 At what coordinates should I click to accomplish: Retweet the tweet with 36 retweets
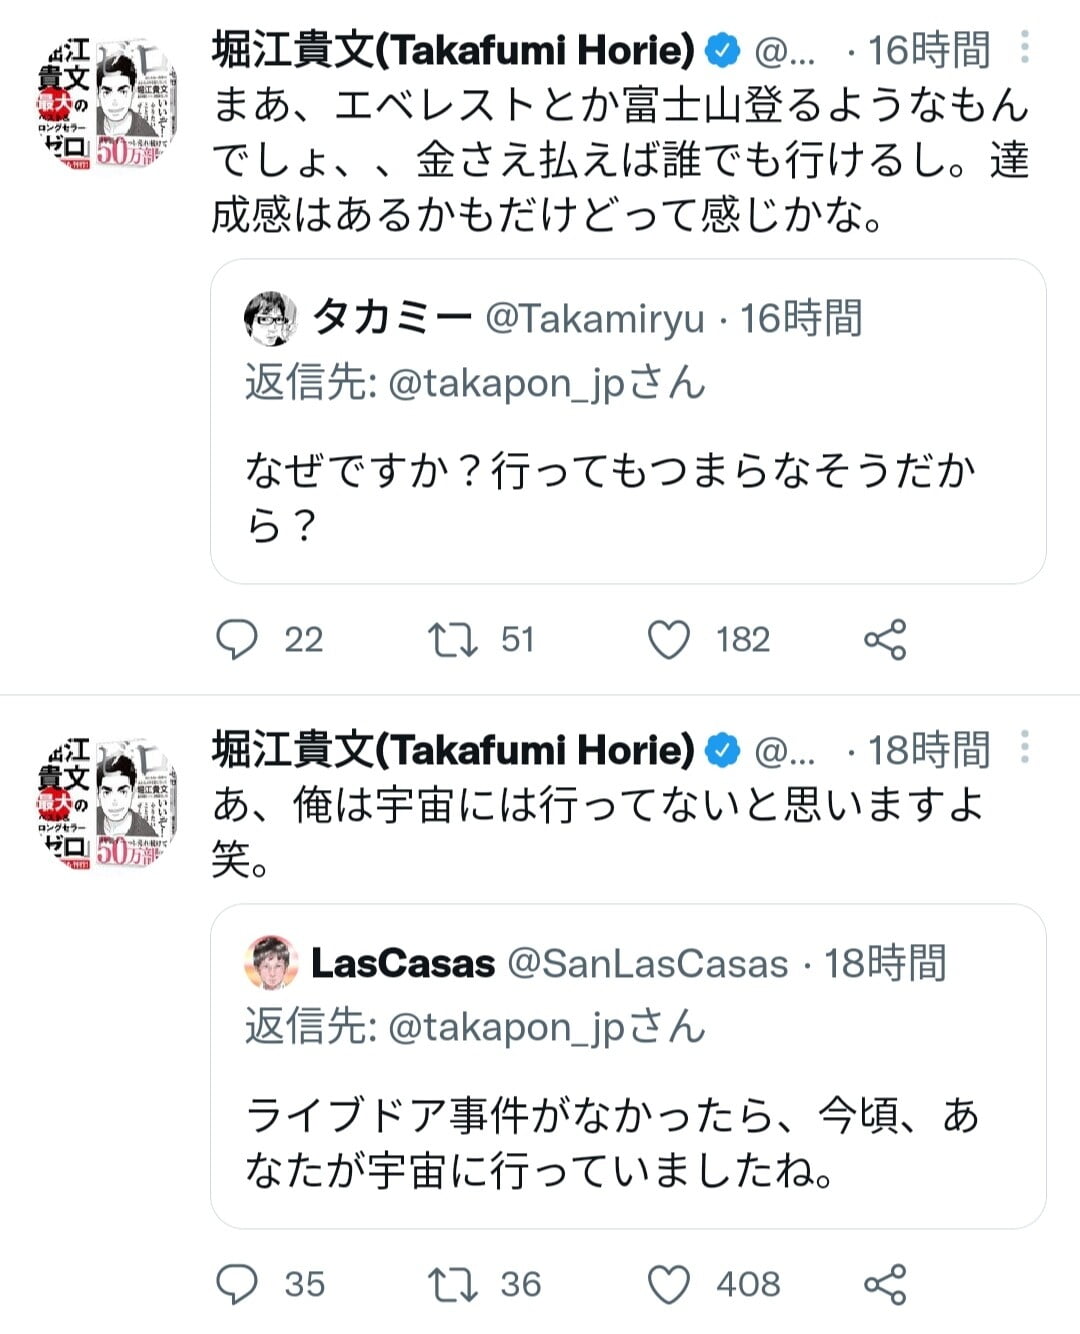pyautogui.click(x=452, y=1285)
